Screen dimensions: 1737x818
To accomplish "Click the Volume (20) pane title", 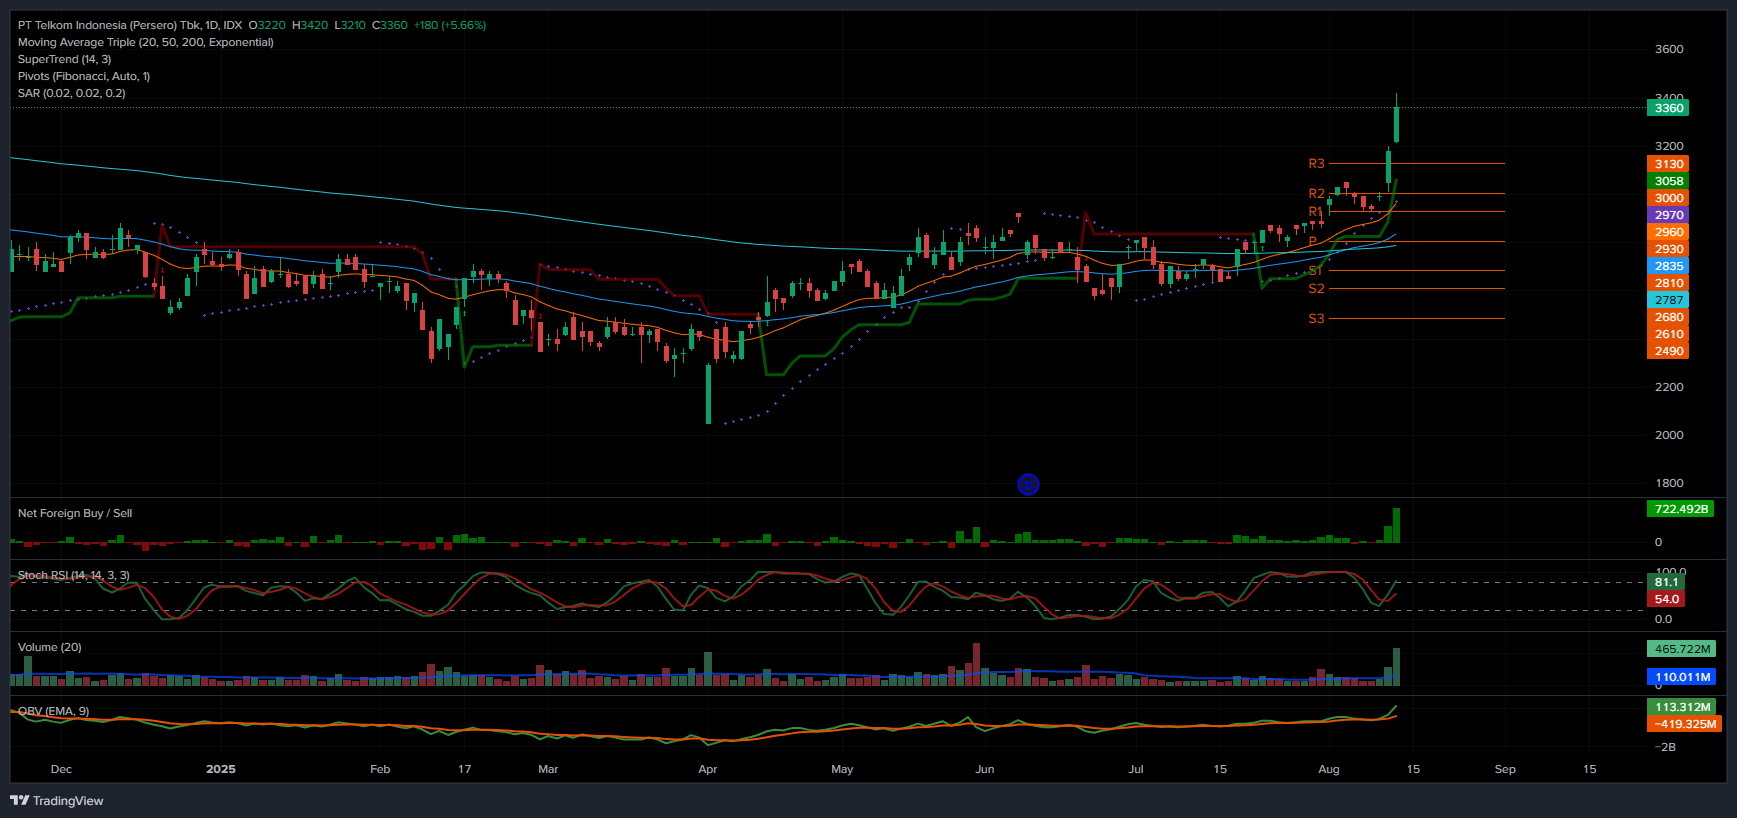I will point(50,647).
